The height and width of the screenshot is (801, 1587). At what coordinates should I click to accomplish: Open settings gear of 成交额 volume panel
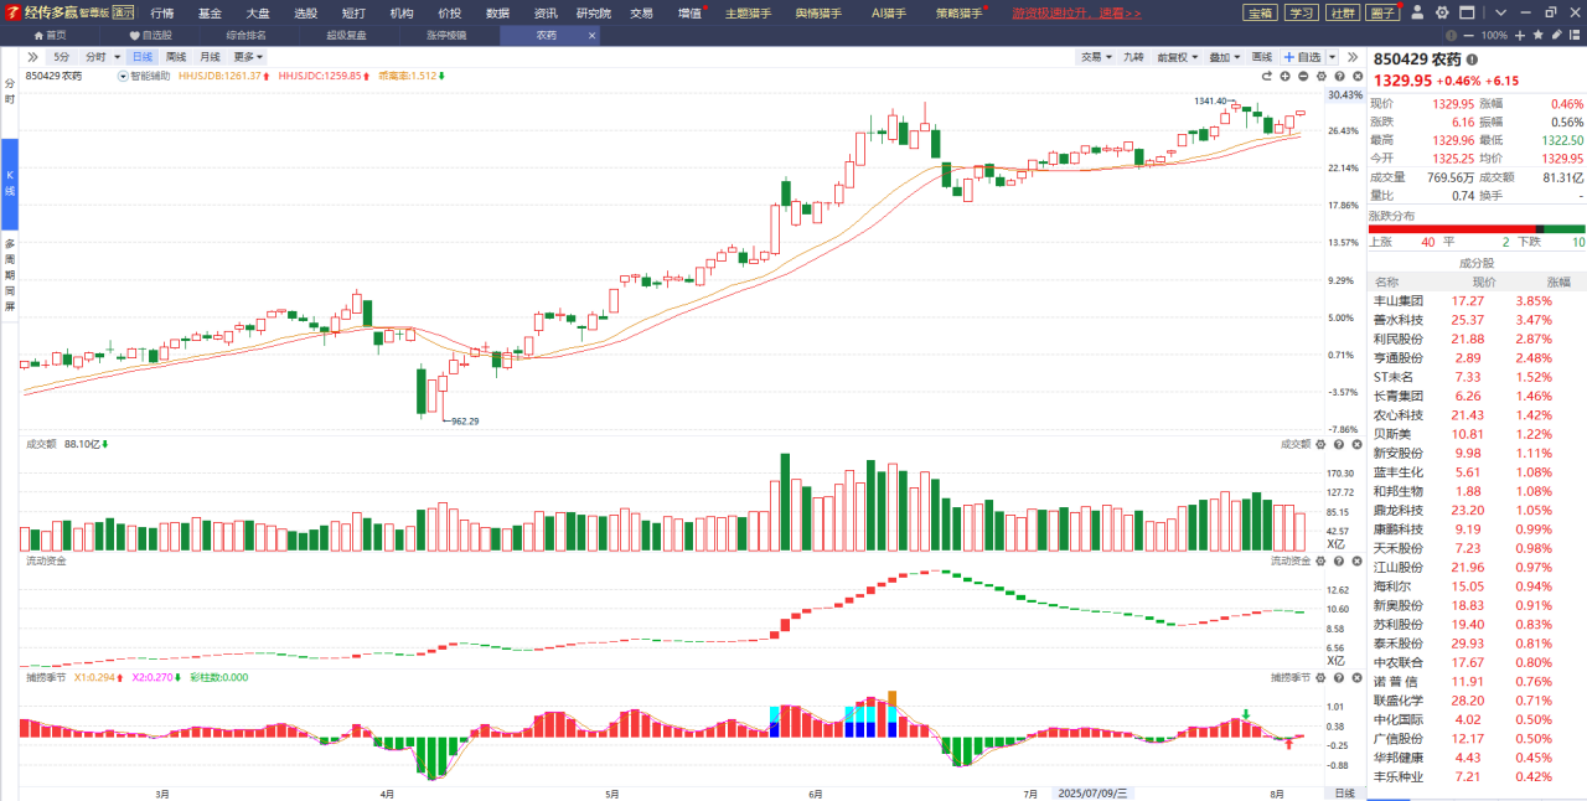pyautogui.click(x=1320, y=444)
